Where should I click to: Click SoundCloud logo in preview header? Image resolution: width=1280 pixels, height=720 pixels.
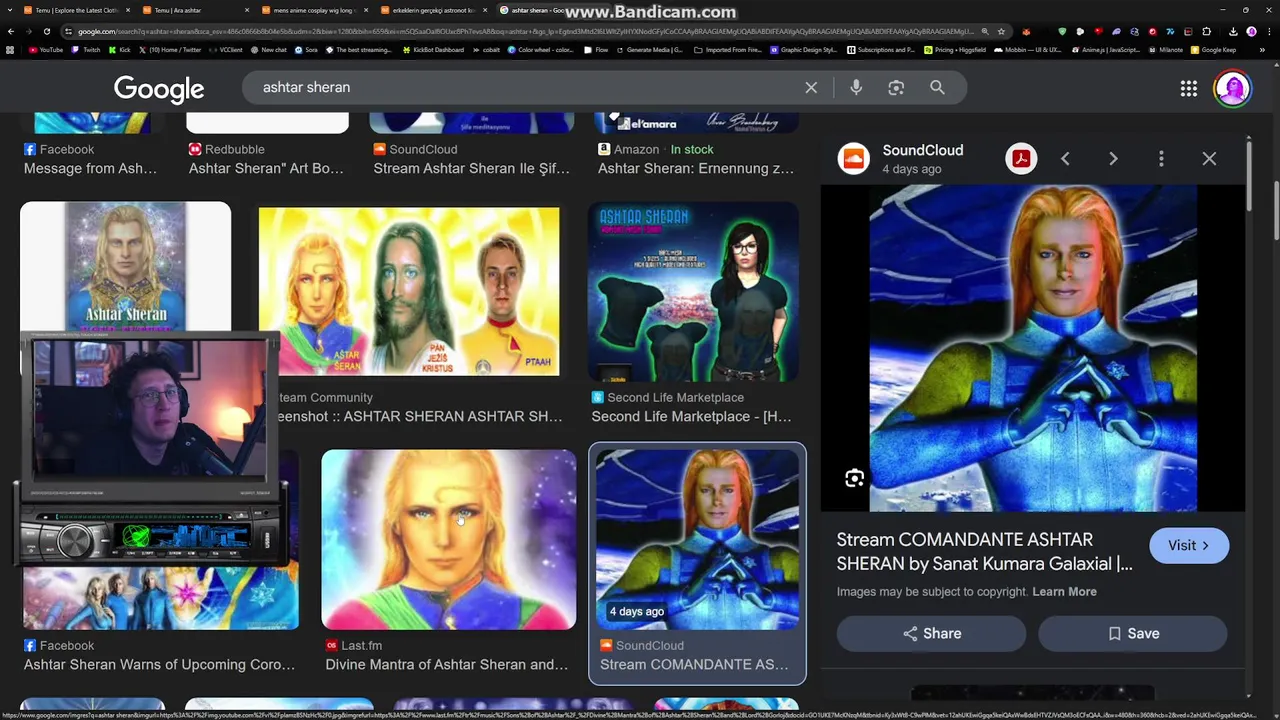(x=853, y=159)
